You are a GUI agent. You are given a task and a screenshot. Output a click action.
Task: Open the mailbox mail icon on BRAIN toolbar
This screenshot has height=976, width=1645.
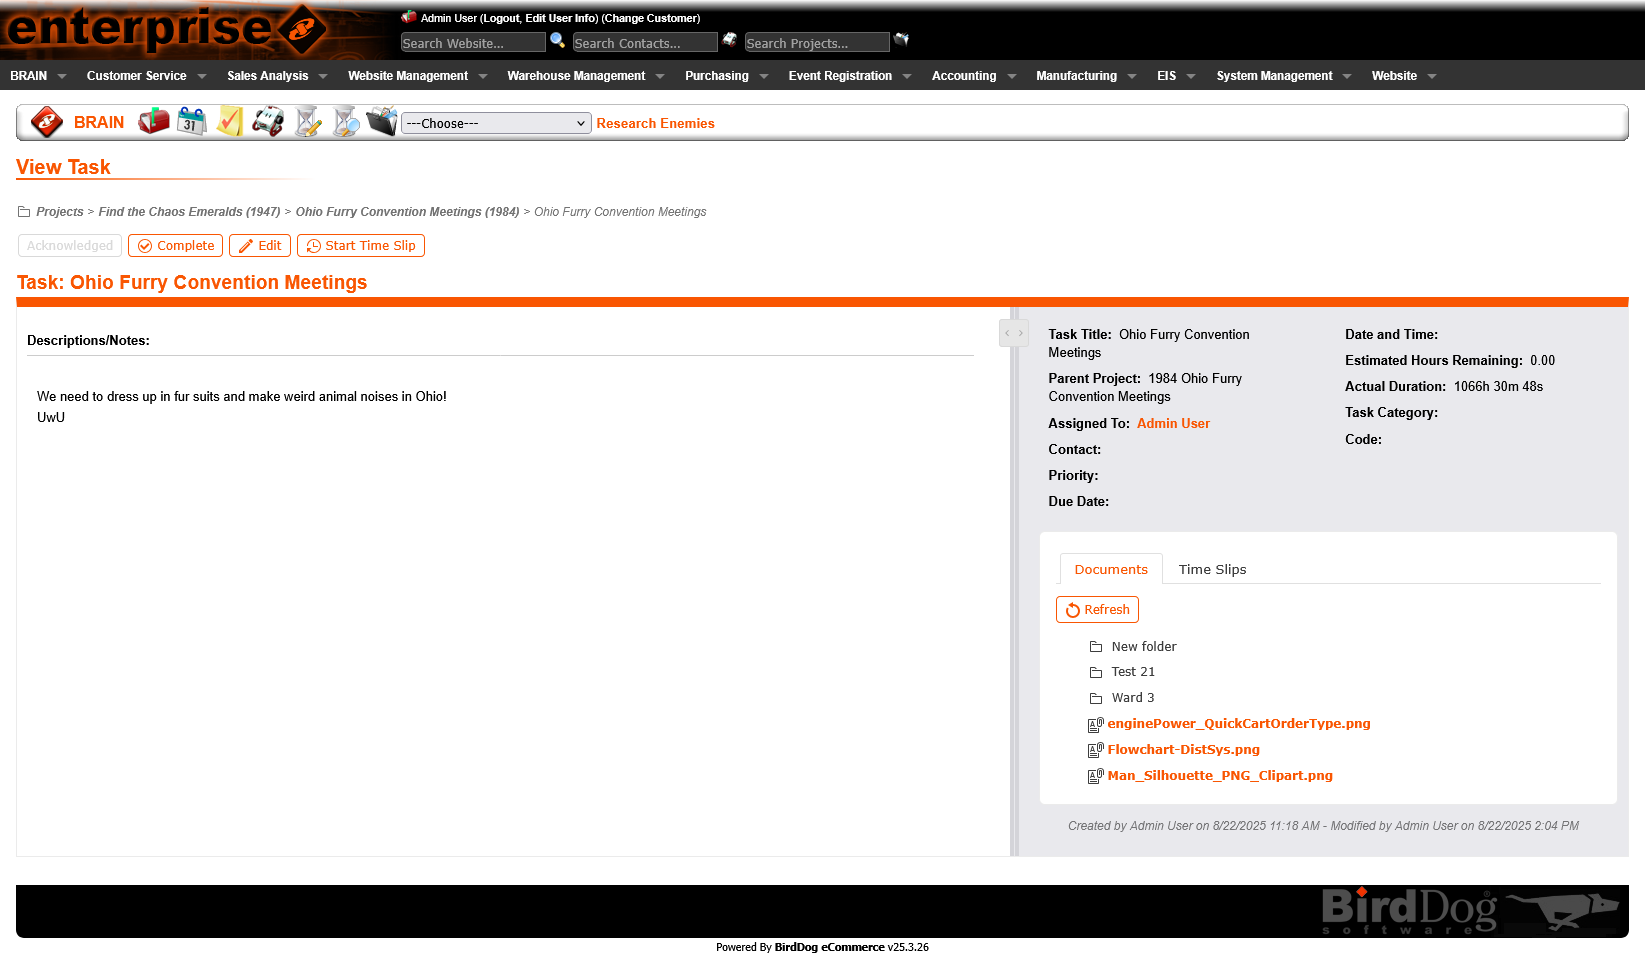pyautogui.click(x=153, y=121)
